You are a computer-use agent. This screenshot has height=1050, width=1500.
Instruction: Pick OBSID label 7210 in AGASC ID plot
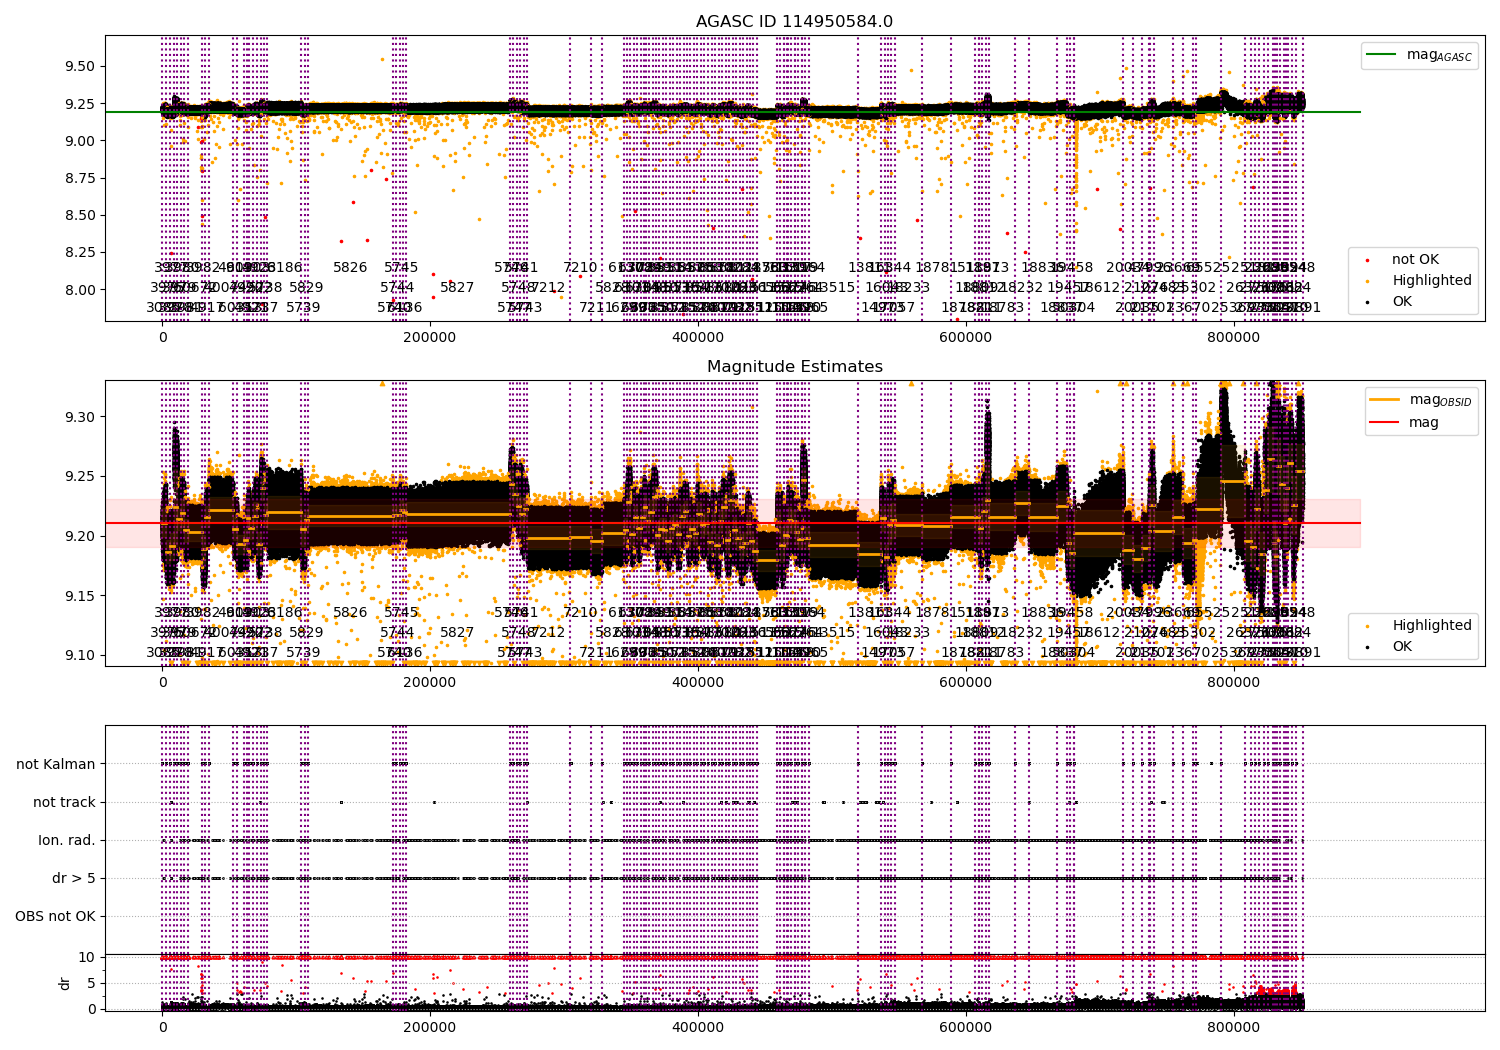[x=580, y=267]
